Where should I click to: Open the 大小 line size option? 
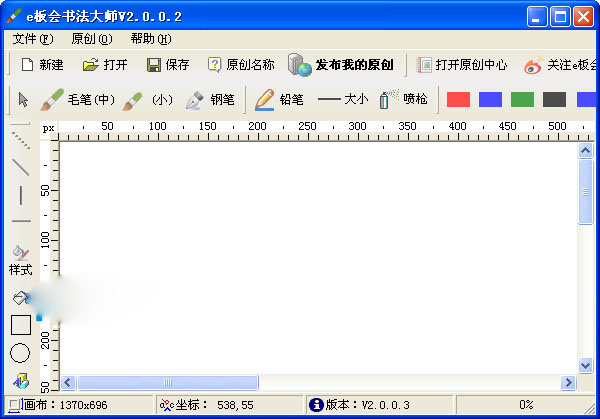343,99
